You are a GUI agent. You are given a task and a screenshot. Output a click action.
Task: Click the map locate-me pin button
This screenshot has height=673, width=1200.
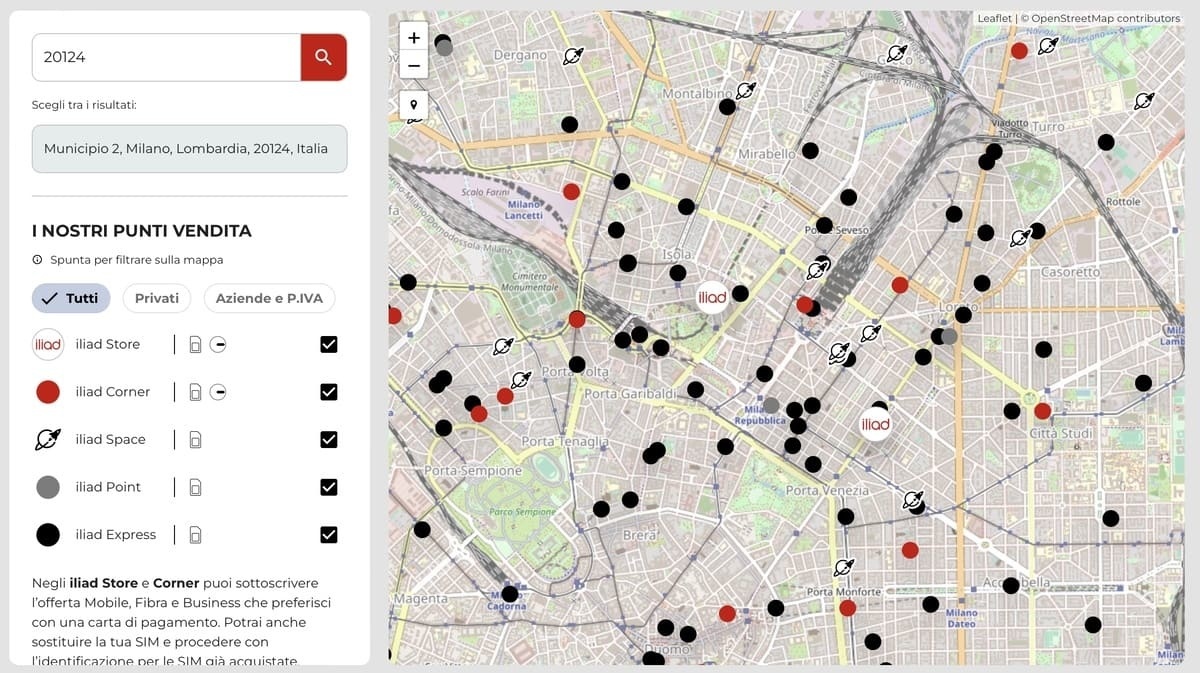click(x=414, y=105)
